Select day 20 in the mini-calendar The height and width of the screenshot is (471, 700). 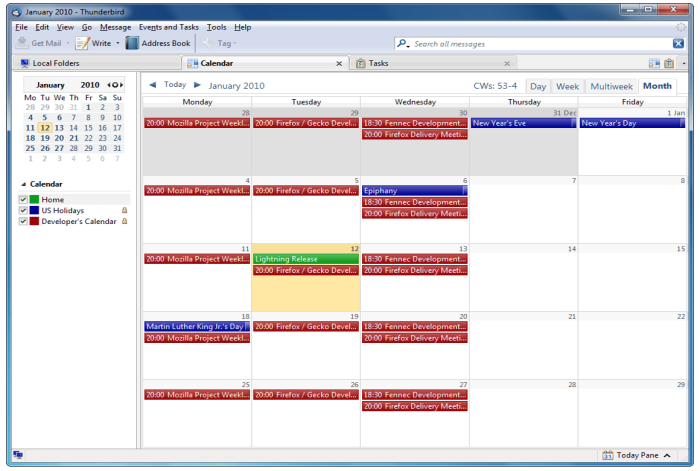pyautogui.click(x=59, y=138)
